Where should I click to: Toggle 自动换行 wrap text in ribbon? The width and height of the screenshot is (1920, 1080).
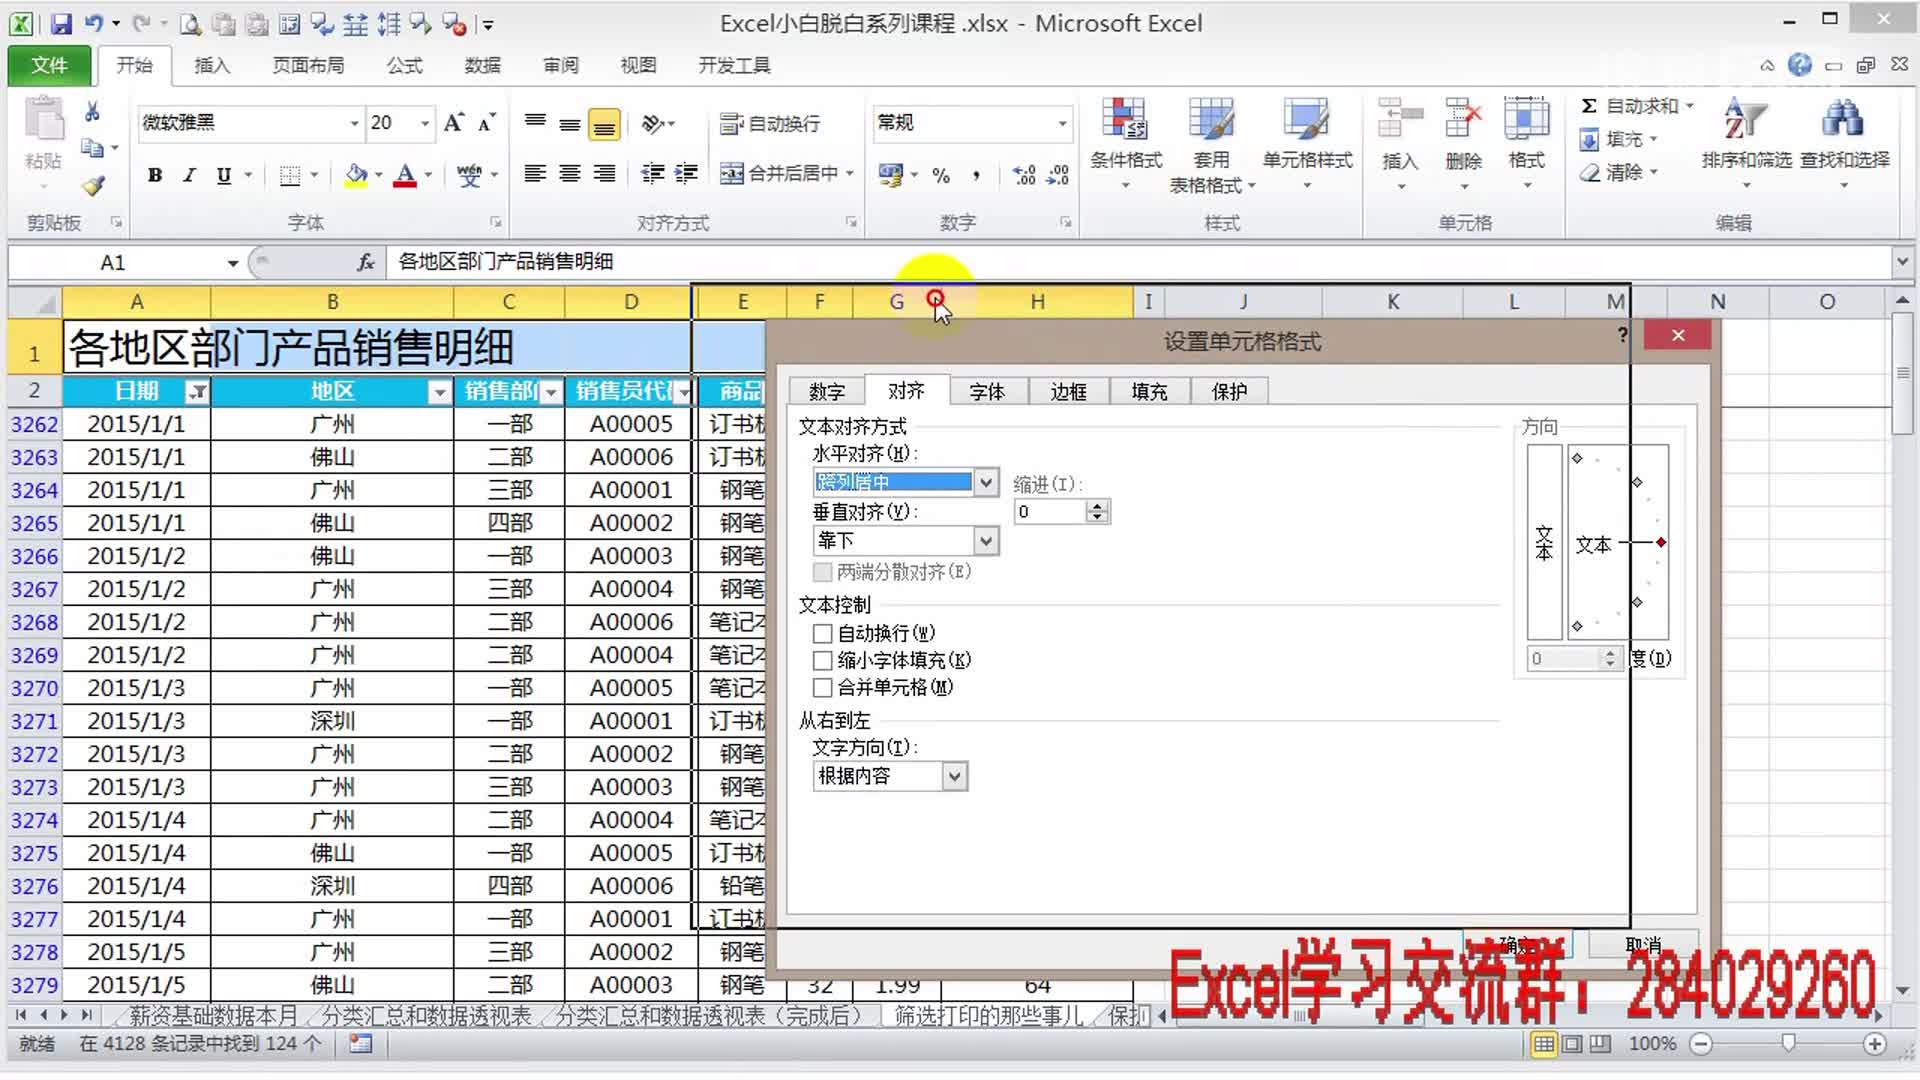[770, 123]
